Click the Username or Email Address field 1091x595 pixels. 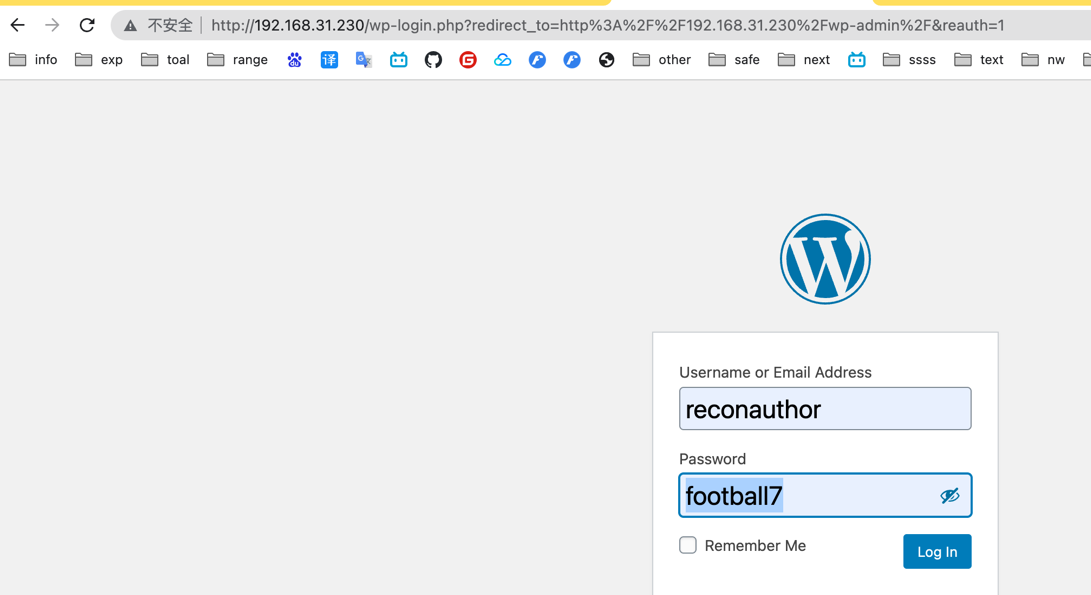825,409
